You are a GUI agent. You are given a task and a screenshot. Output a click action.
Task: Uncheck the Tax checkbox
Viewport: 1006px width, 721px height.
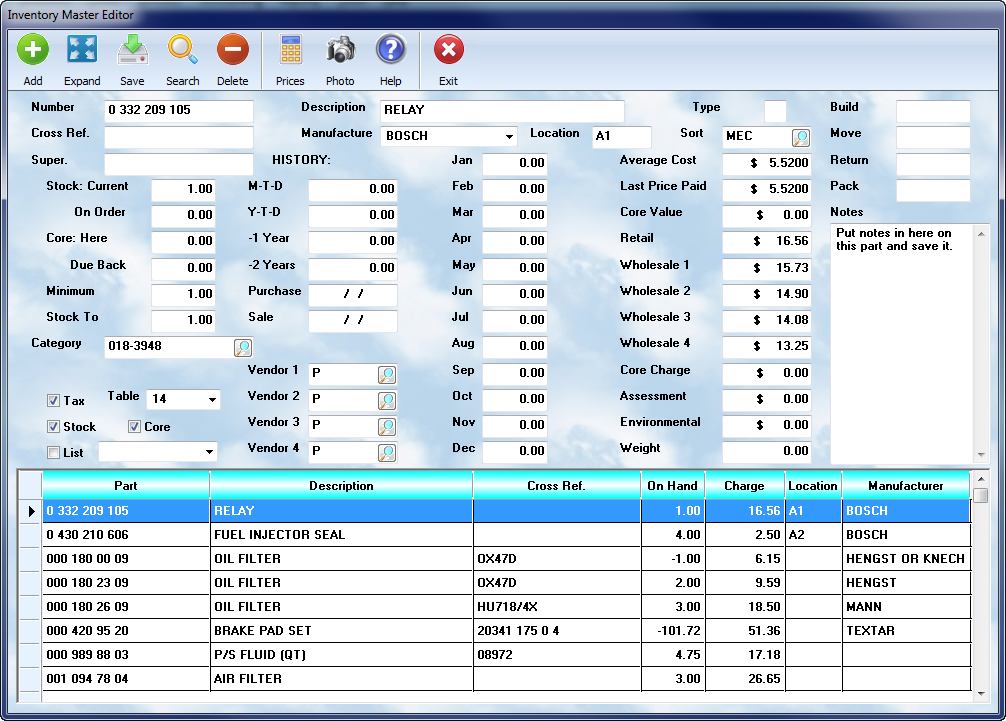pos(54,401)
